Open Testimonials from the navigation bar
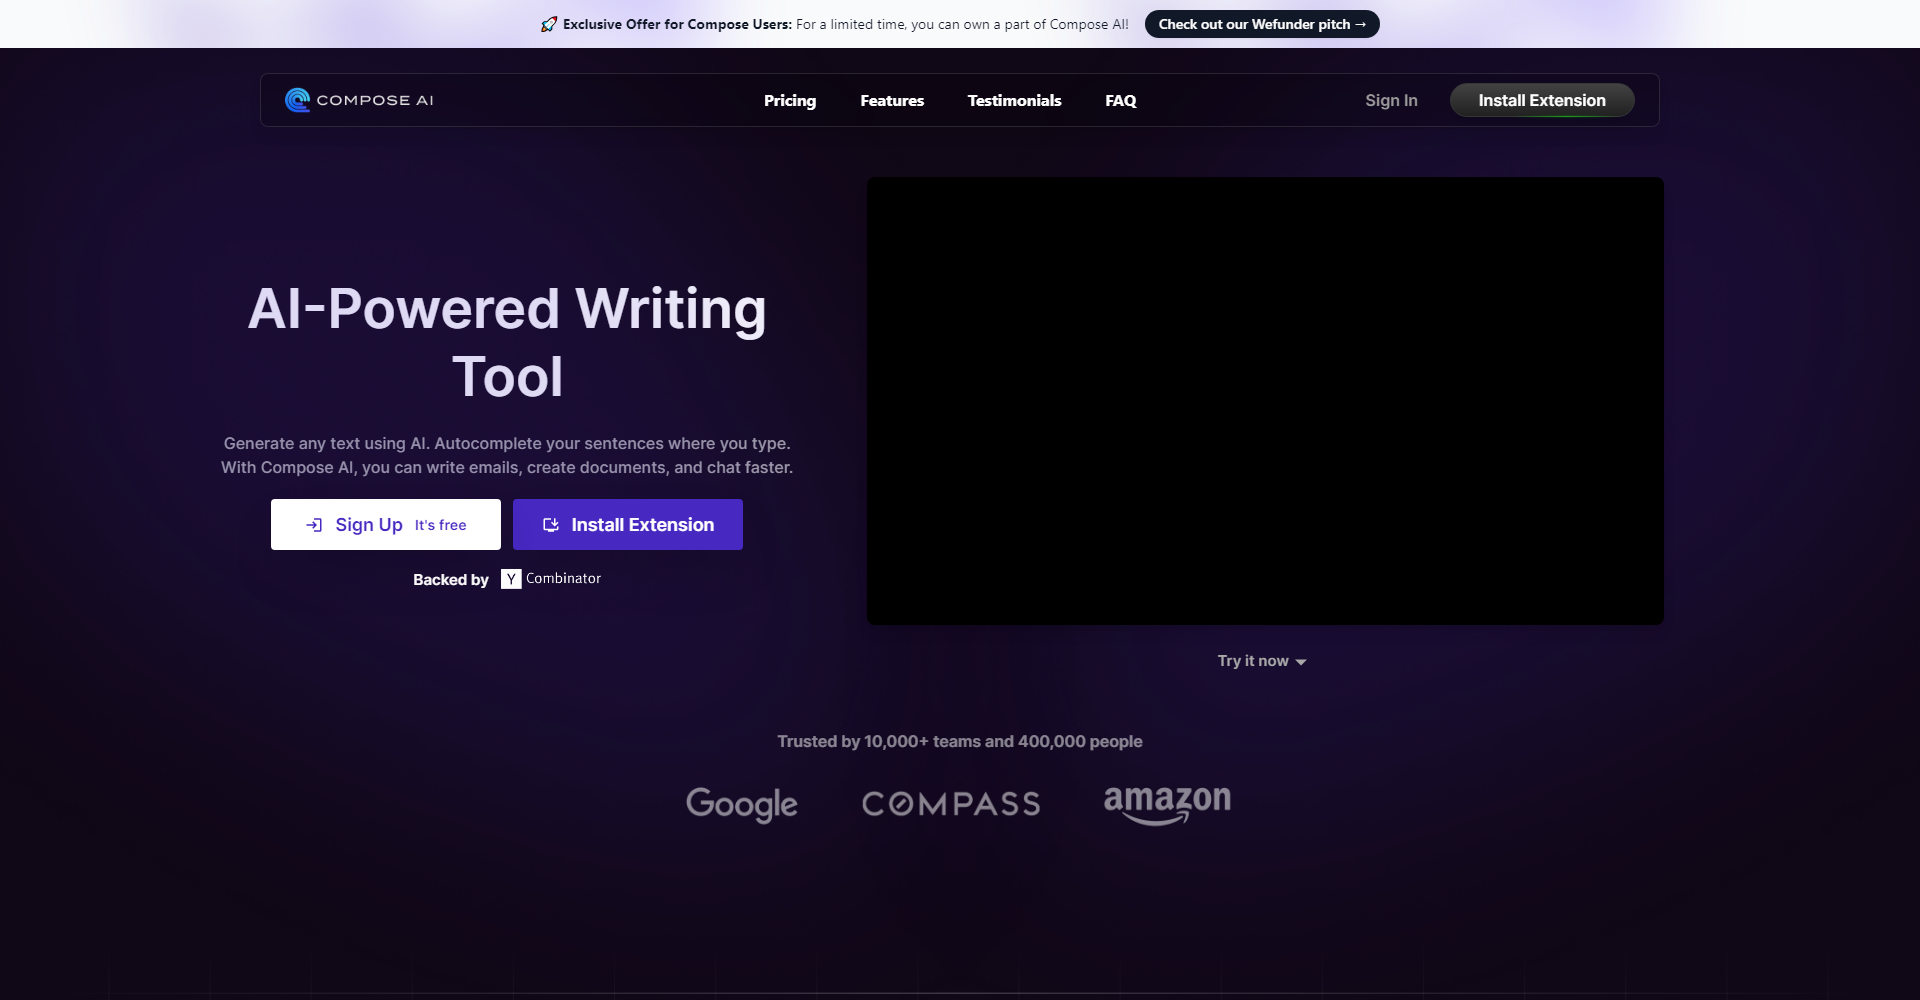 1014,100
